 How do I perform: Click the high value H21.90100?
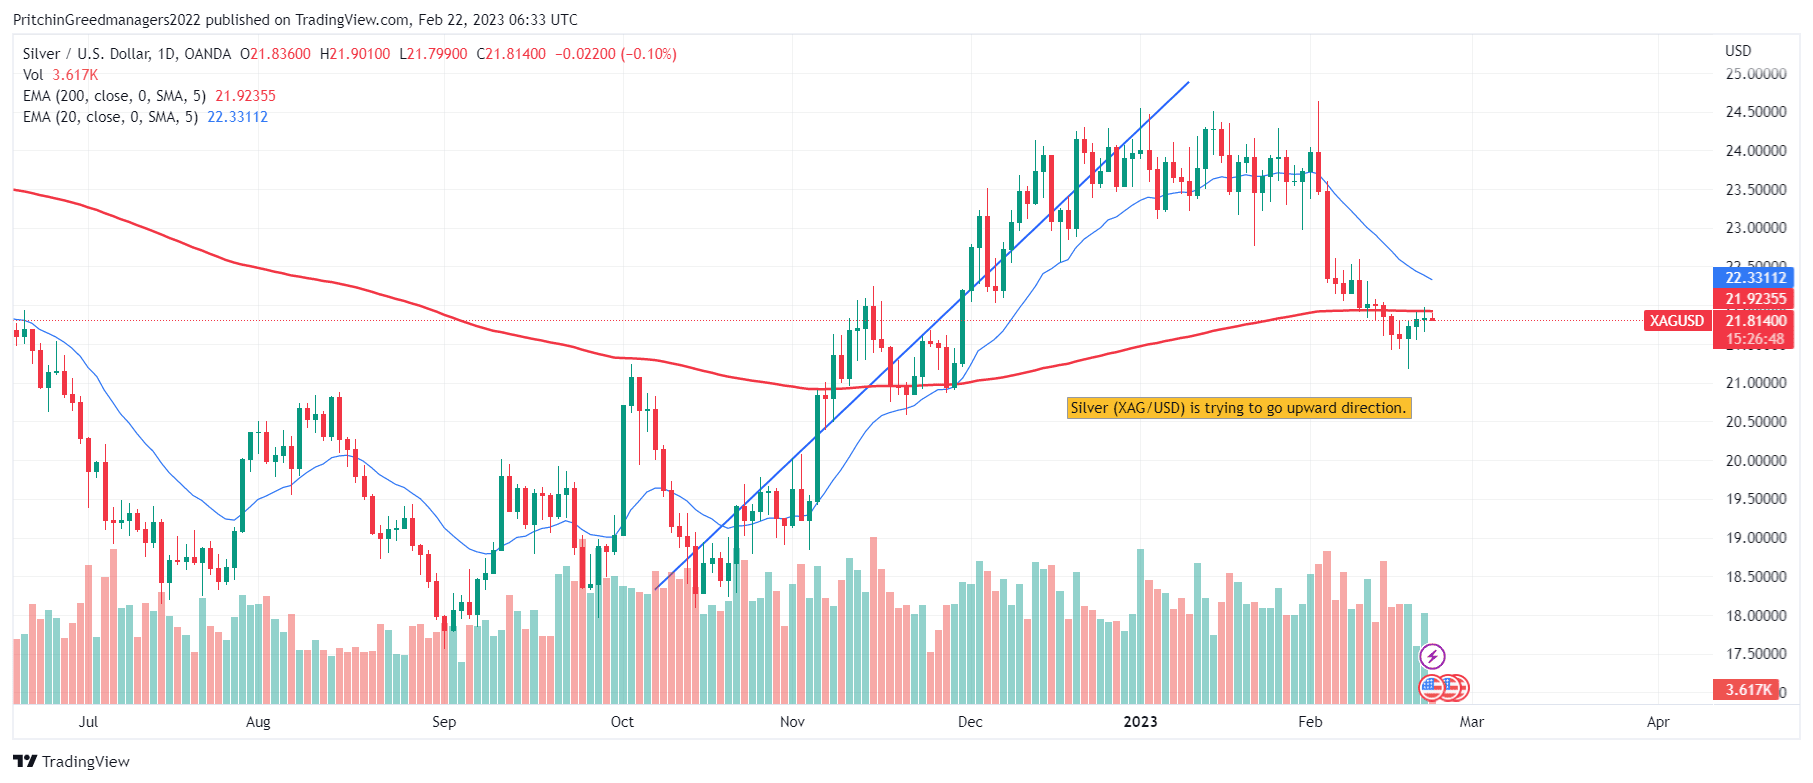click(355, 54)
